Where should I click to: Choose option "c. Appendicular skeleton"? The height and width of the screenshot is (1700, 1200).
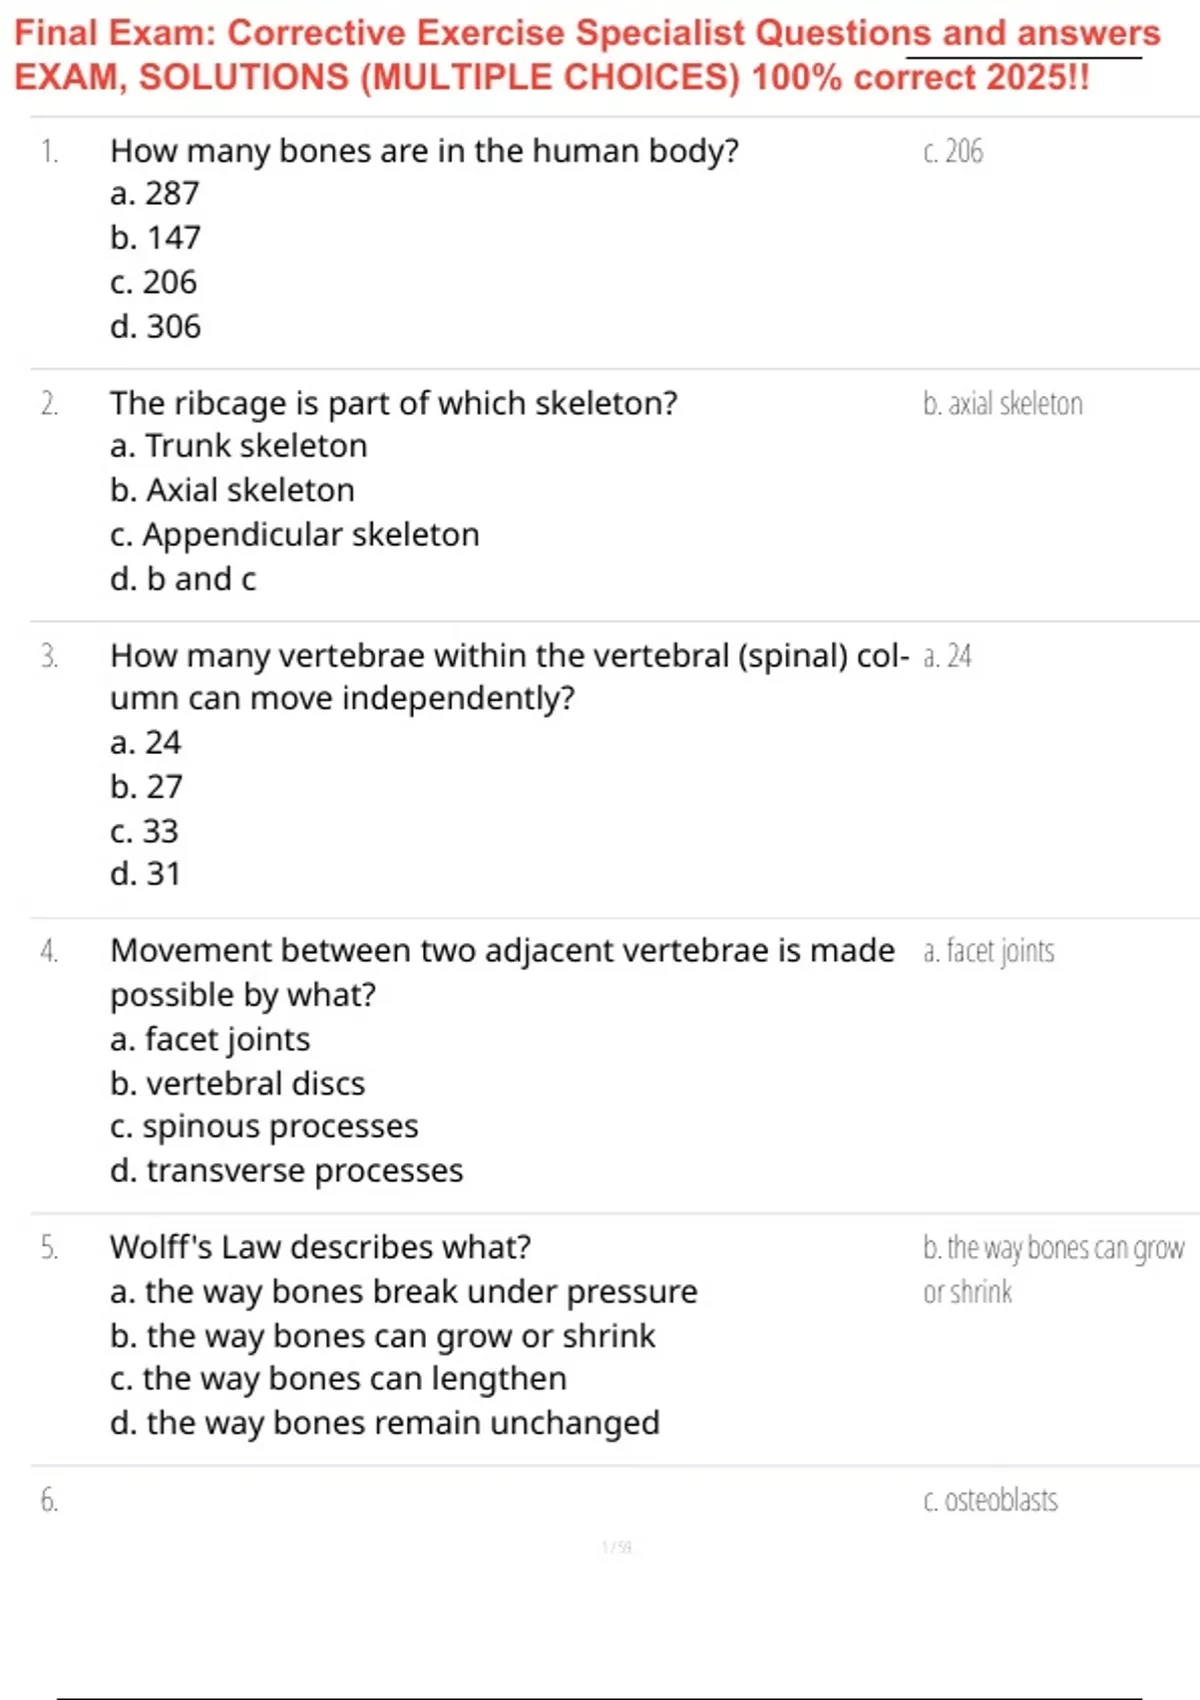coord(295,534)
